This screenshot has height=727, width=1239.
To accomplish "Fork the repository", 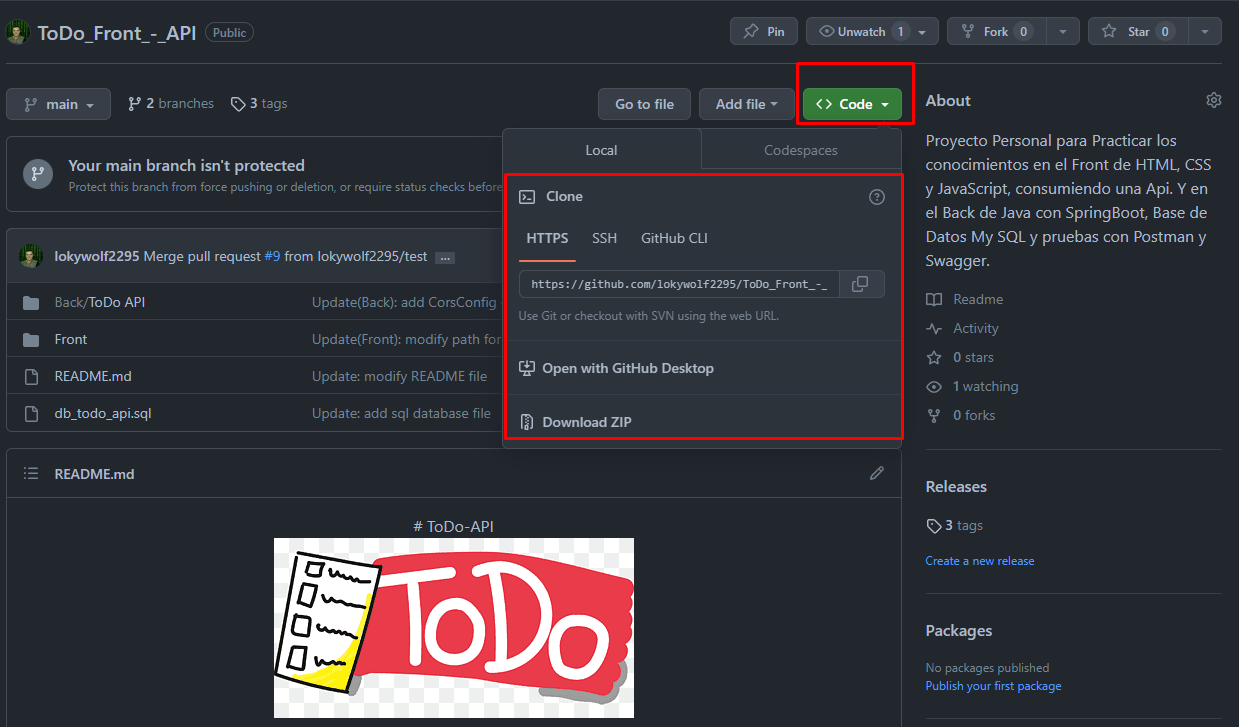I will pyautogui.click(x=997, y=31).
